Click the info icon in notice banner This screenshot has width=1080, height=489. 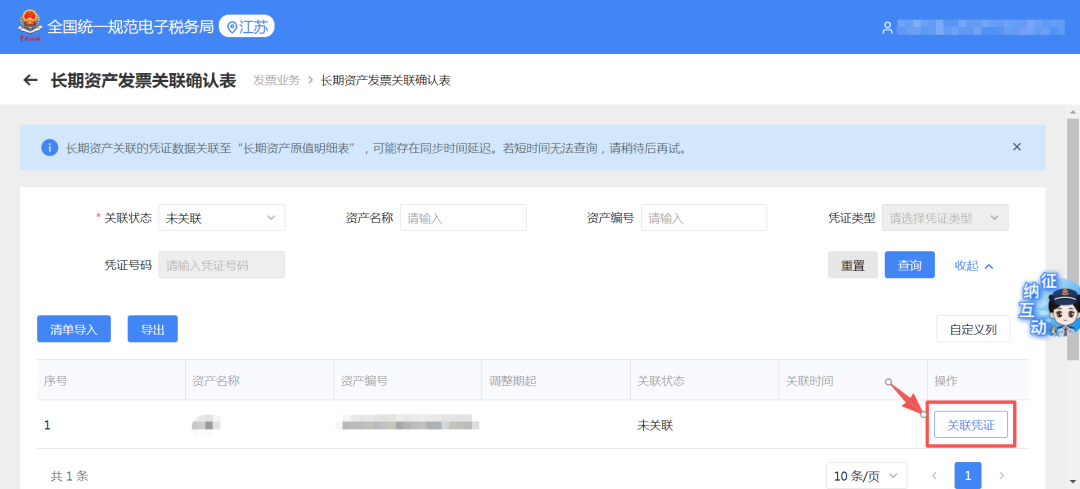click(49, 148)
